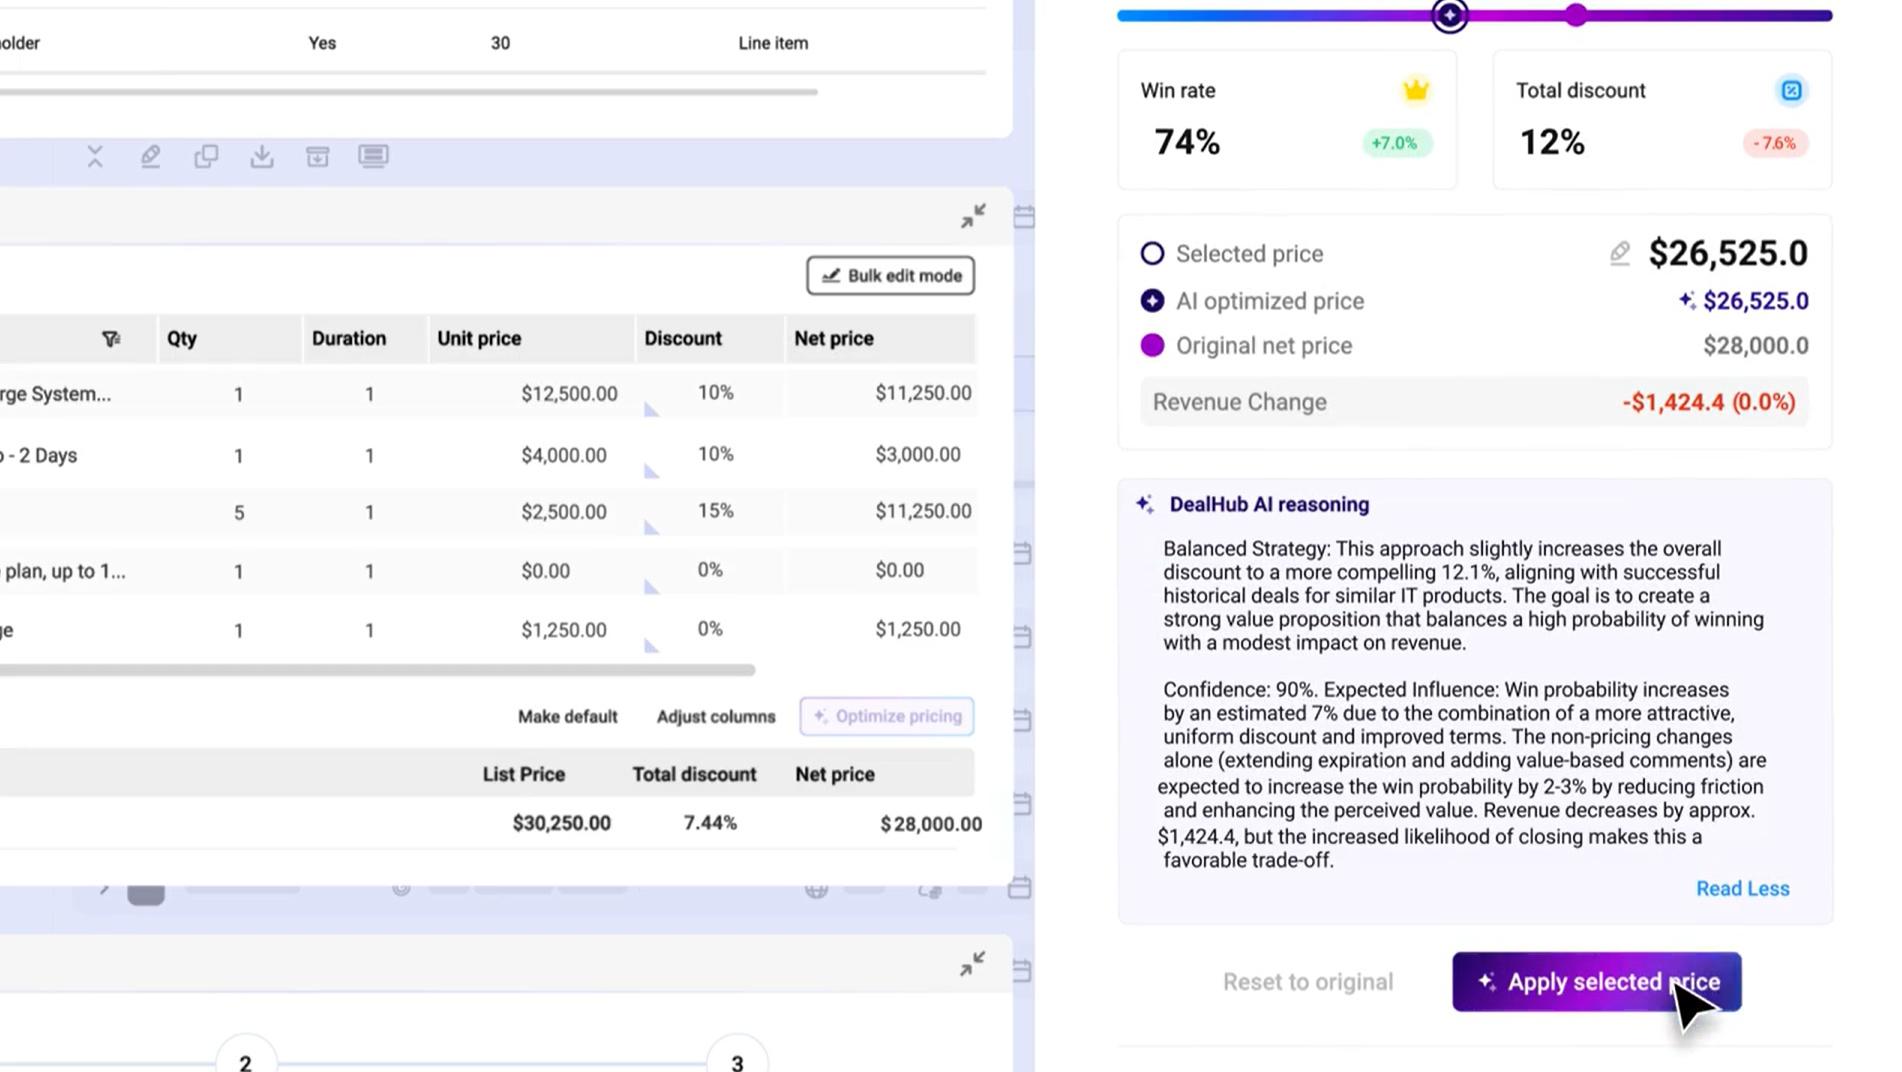
Task: Select the Selected price radio button
Action: point(1152,253)
